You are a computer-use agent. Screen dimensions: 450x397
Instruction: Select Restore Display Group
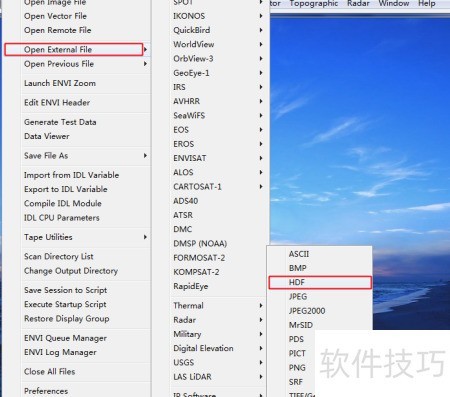(x=66, y=319)
